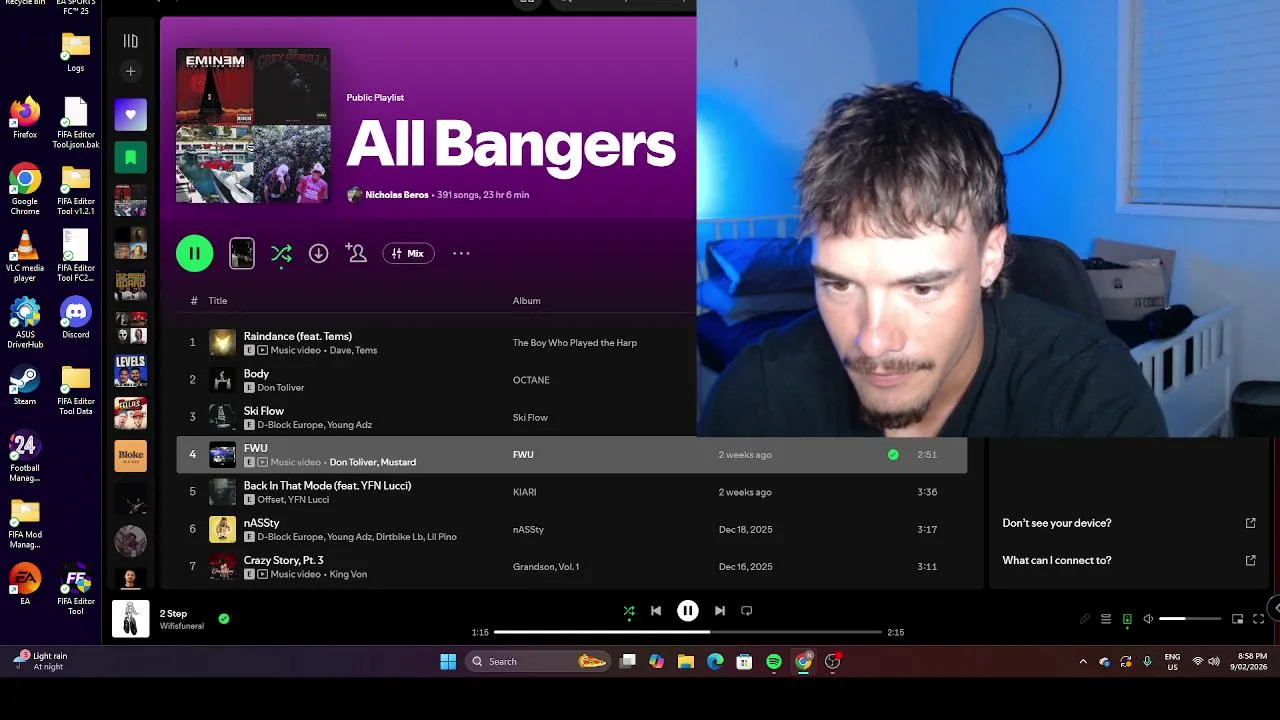1280x720 pixels.
Task: Open Windows Start menu
Action: 448,661
